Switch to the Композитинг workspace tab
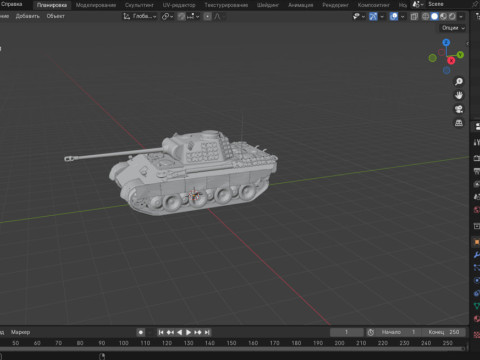Image resolution: width=480 pixels, height=360 pixels. (374, 5)
